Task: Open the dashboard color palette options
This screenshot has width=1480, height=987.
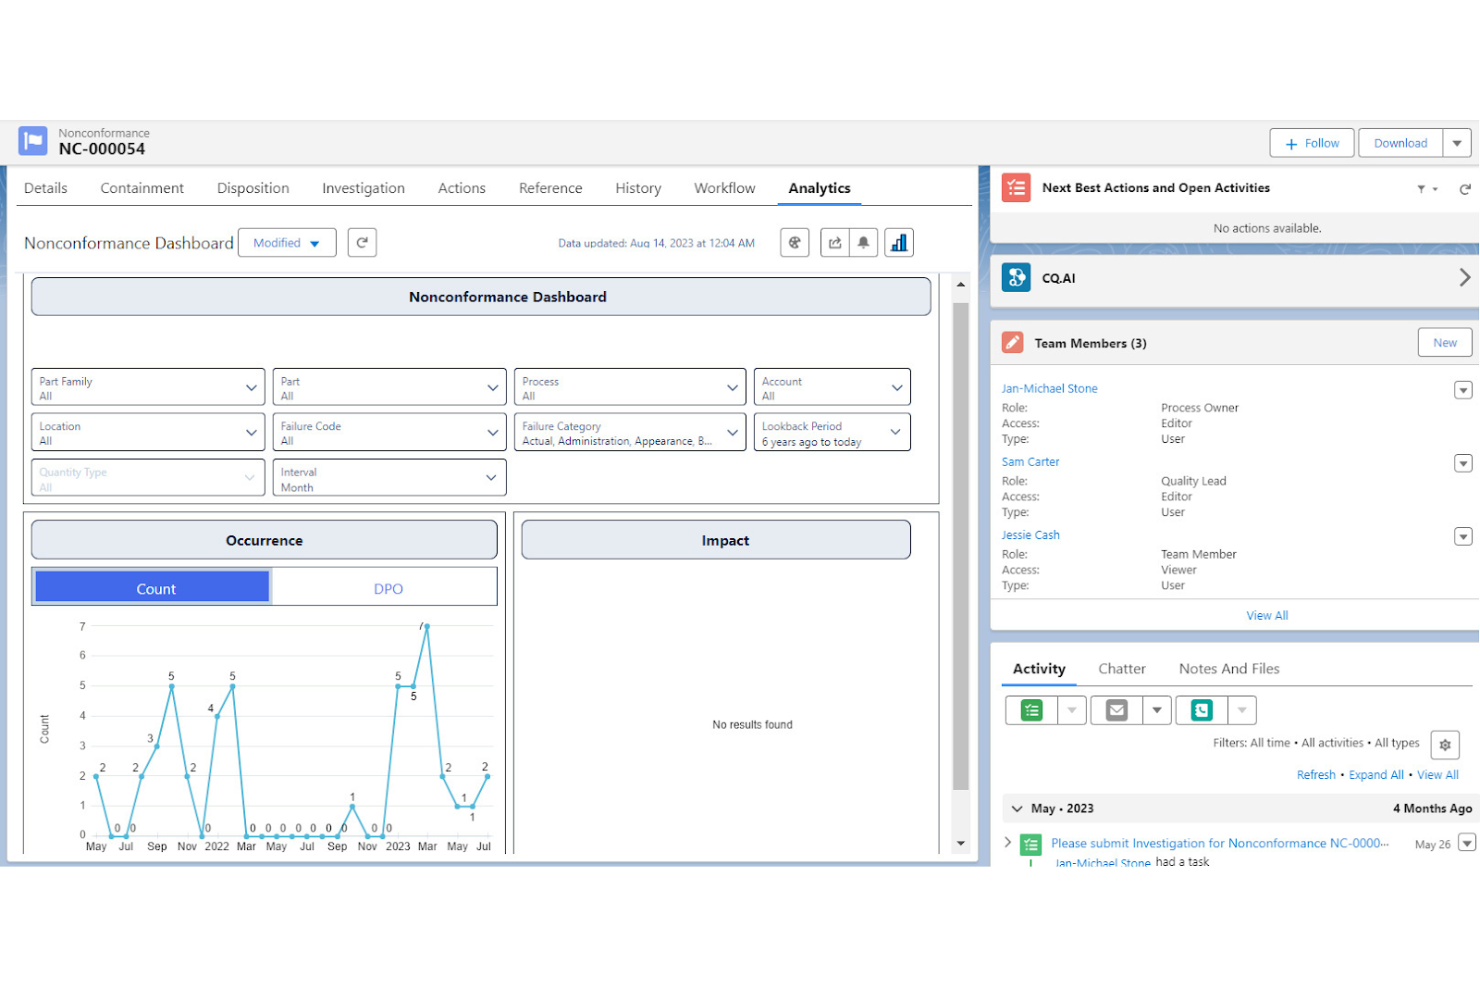Action: coord(794,242)
